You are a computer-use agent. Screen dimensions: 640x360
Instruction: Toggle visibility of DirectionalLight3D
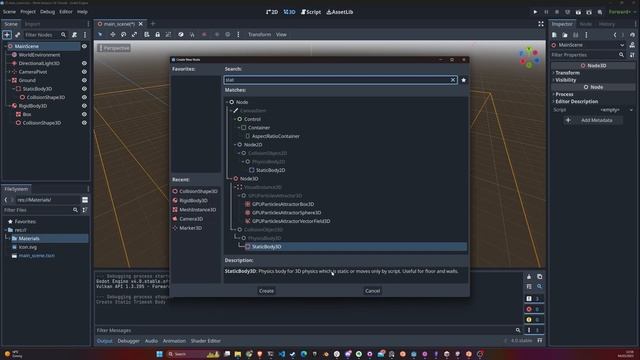coord(84,63)
